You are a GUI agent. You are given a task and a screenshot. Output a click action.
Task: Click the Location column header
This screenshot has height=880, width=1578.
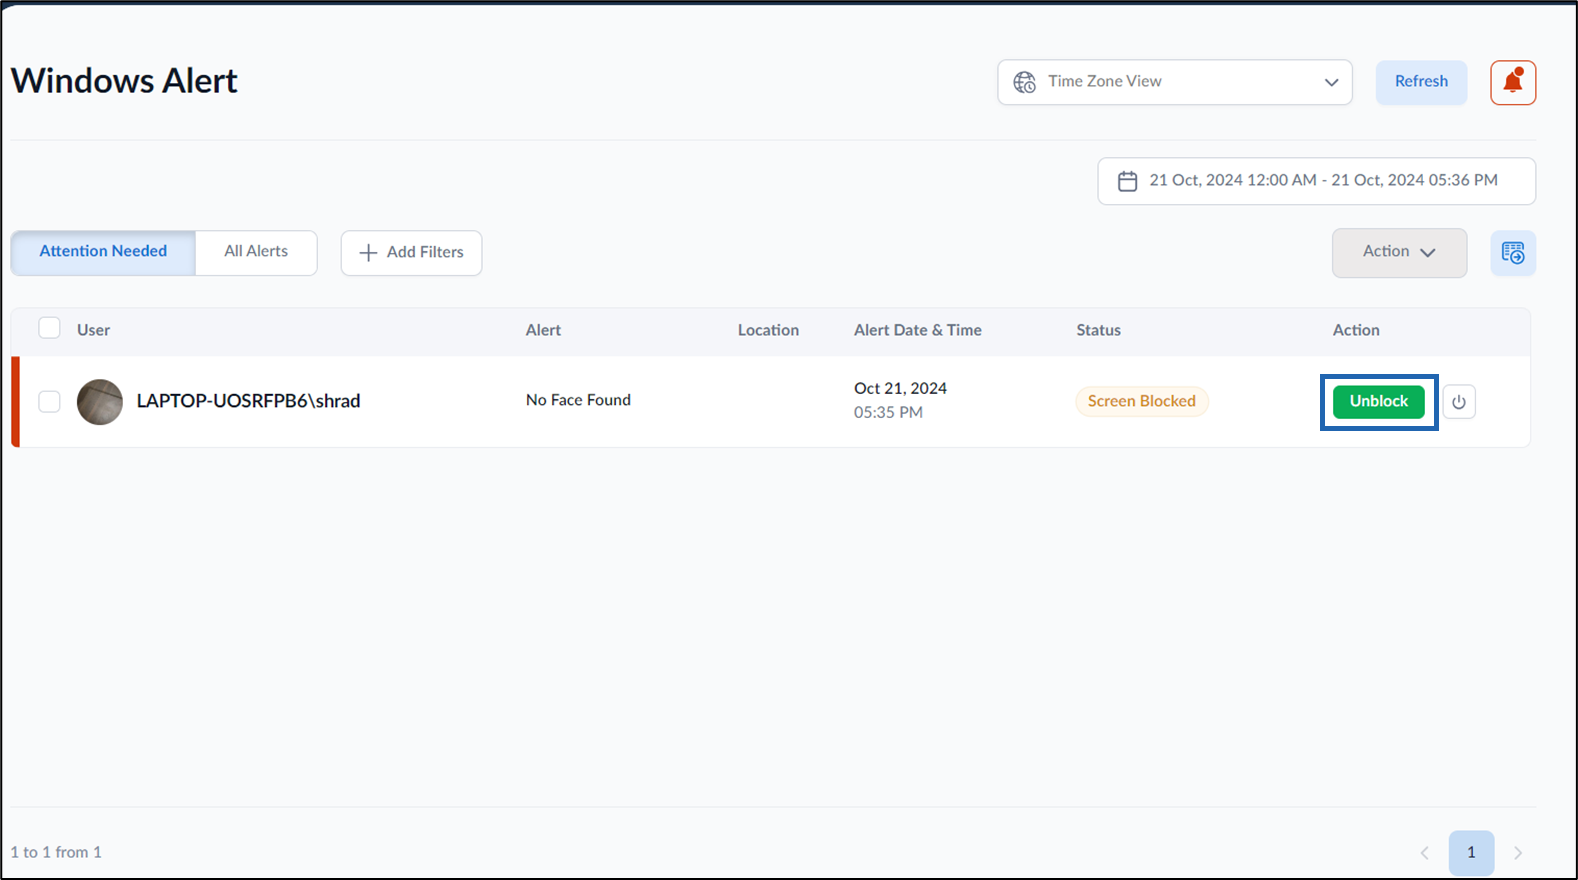768,330
